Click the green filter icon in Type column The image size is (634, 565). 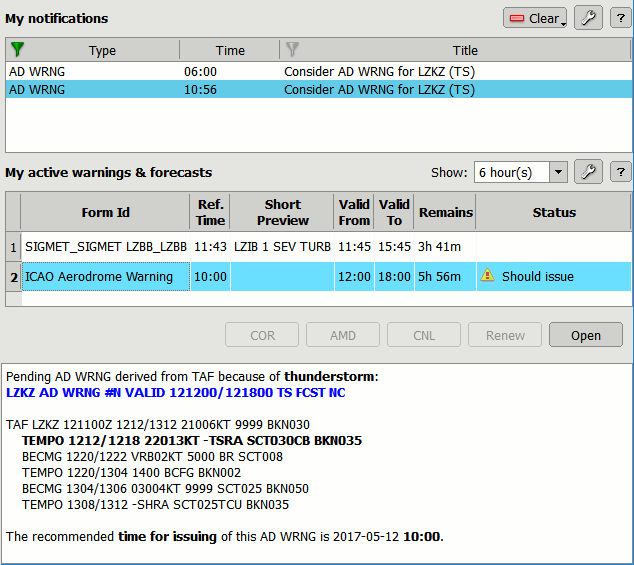(x=17, y=49)
